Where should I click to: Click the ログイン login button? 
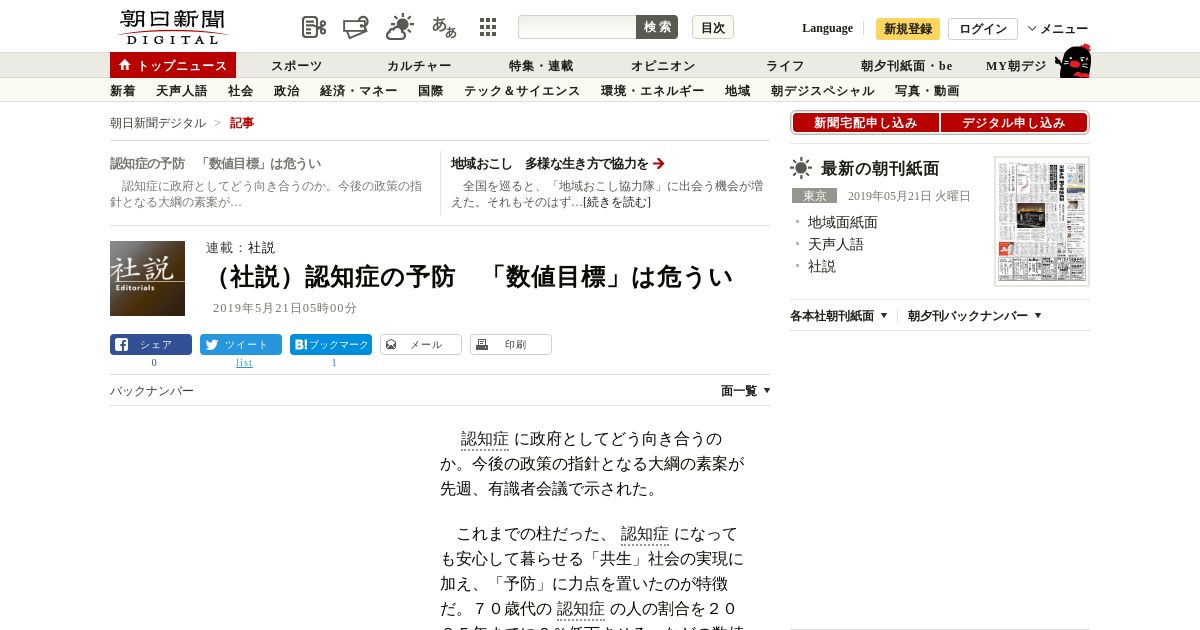983,29
